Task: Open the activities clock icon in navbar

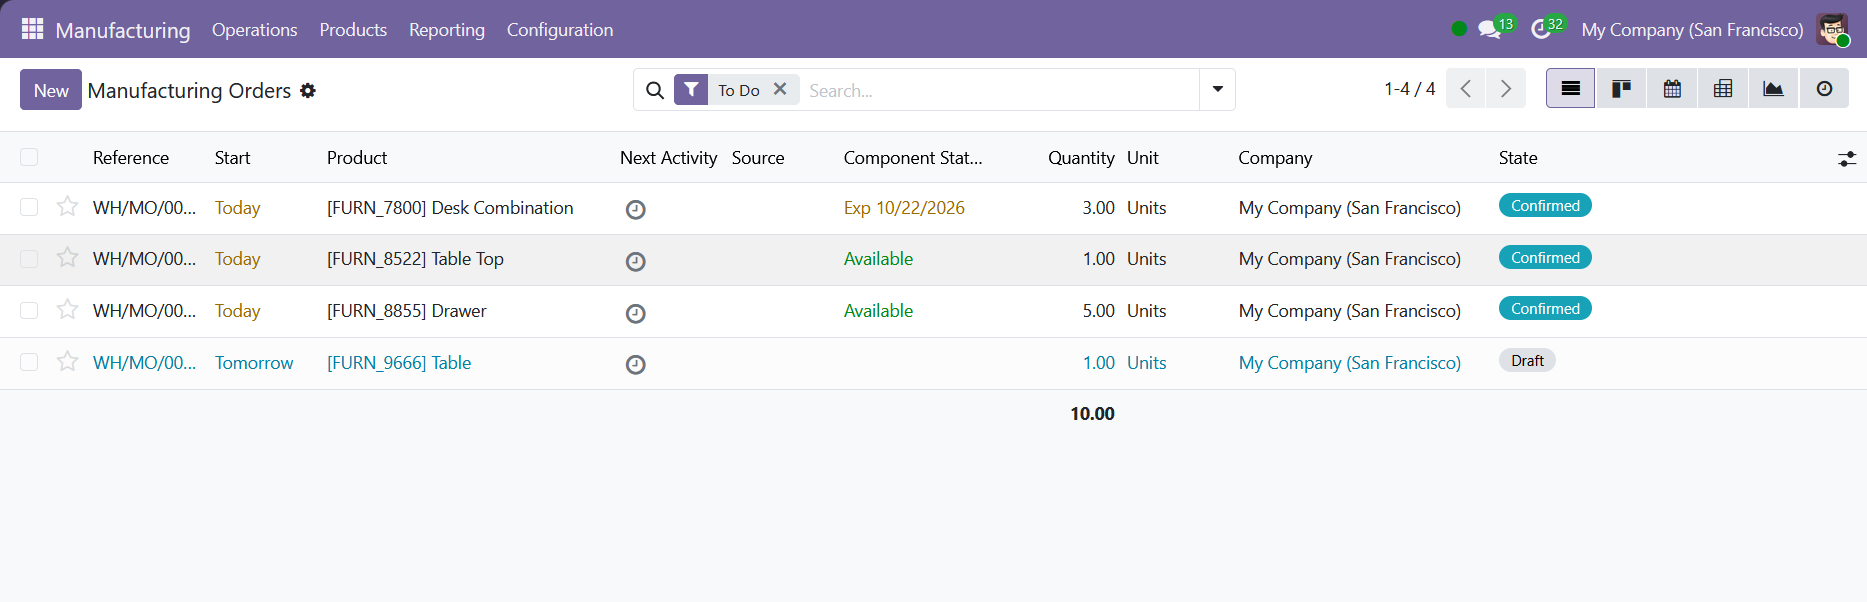Action: (1541, 29)
